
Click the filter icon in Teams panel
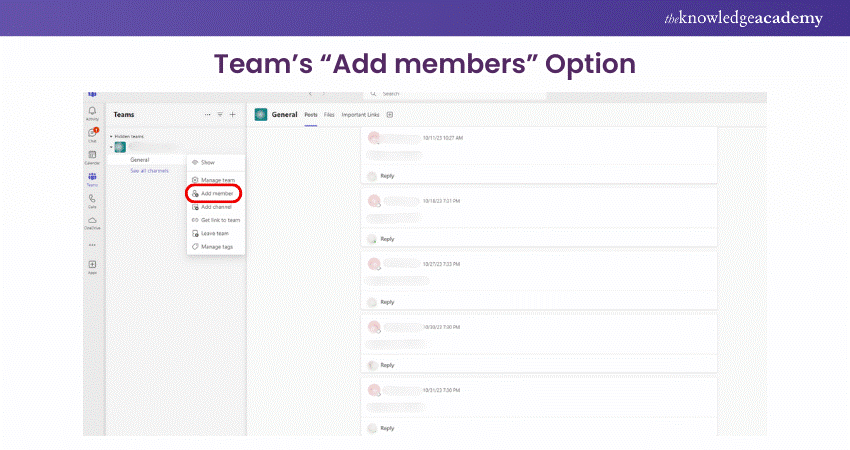point(220,115)
